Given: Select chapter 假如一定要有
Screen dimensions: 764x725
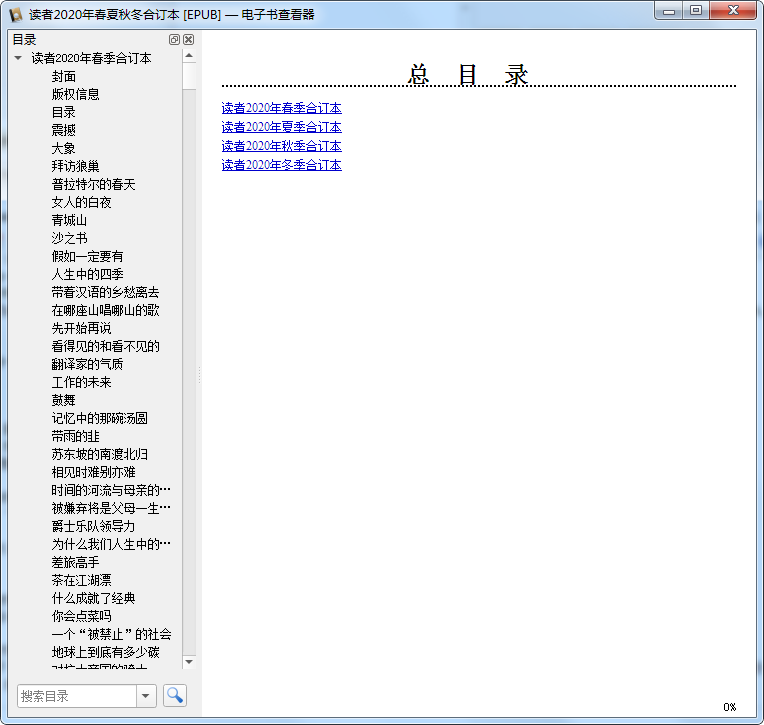Looking at the screenshot, I should tap(88, 256).
